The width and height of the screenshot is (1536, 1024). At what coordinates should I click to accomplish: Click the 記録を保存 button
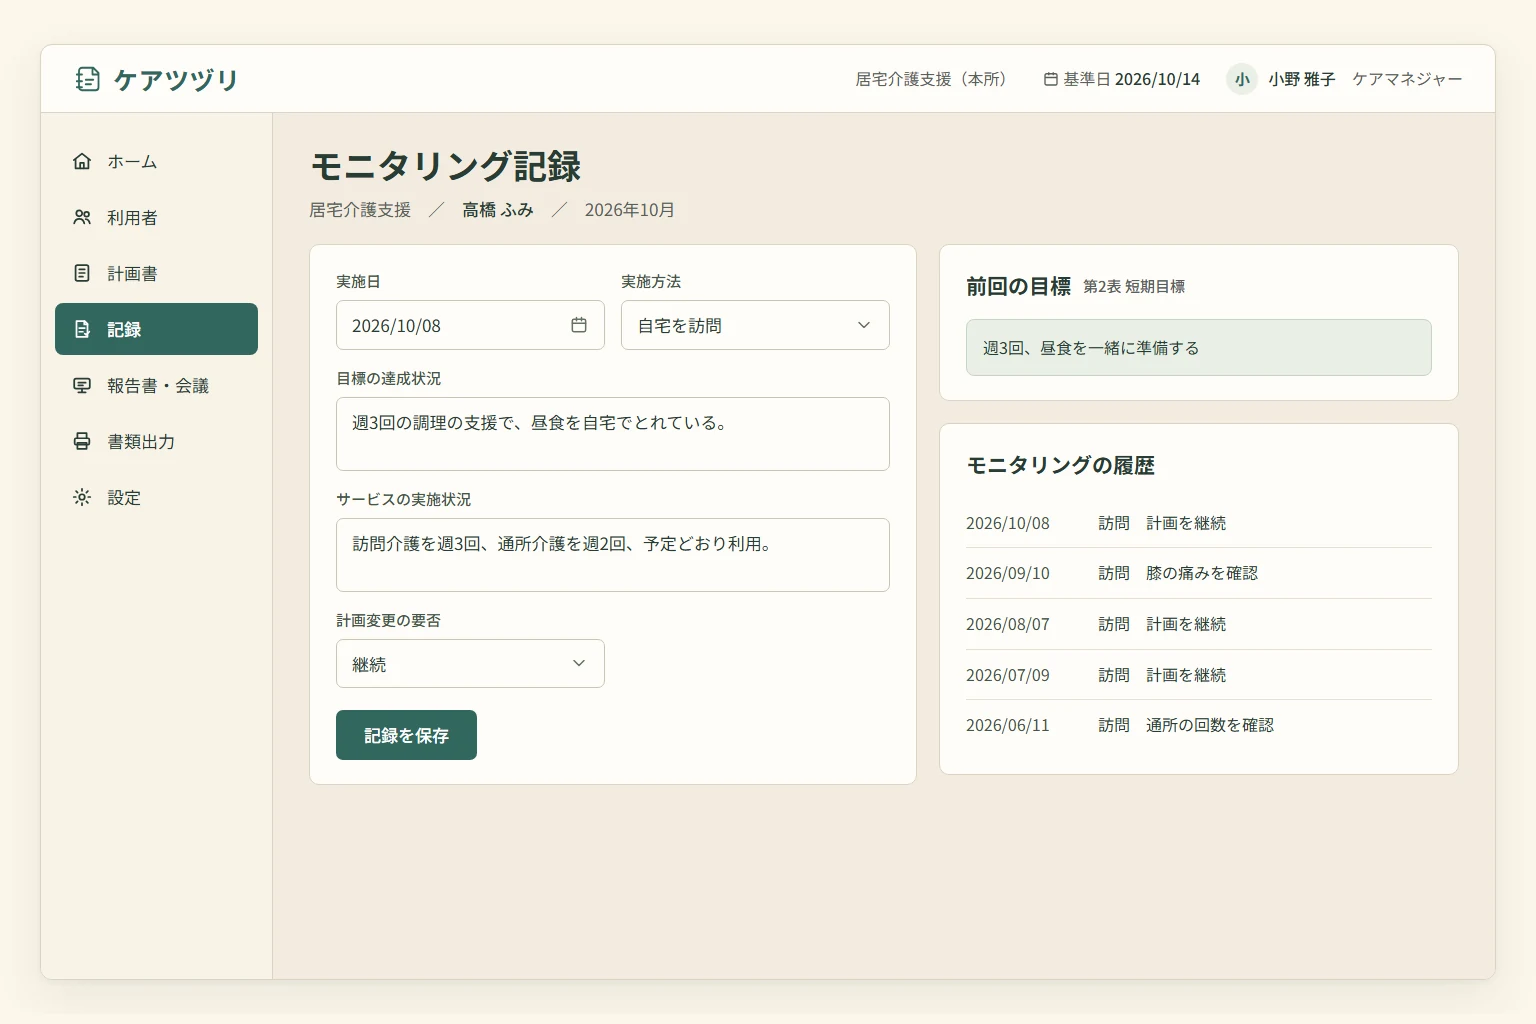click(406, 735)
